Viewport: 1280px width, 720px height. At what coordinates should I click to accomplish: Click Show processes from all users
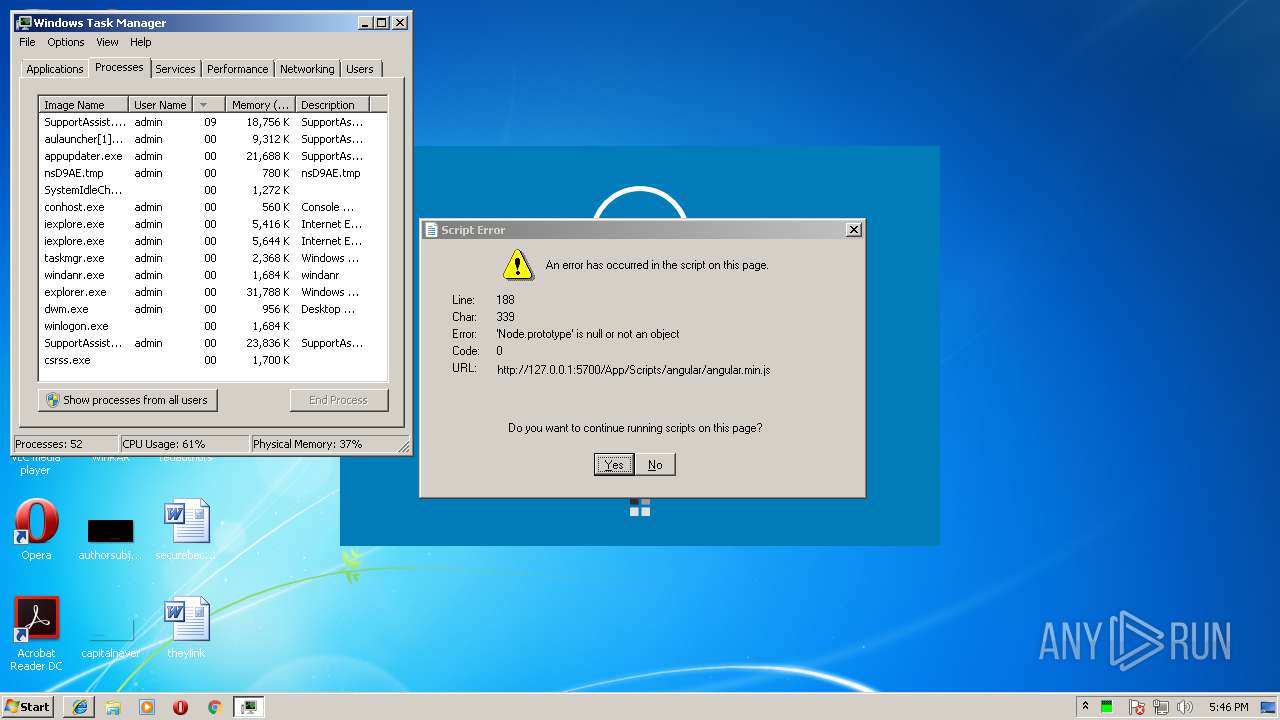128,400
